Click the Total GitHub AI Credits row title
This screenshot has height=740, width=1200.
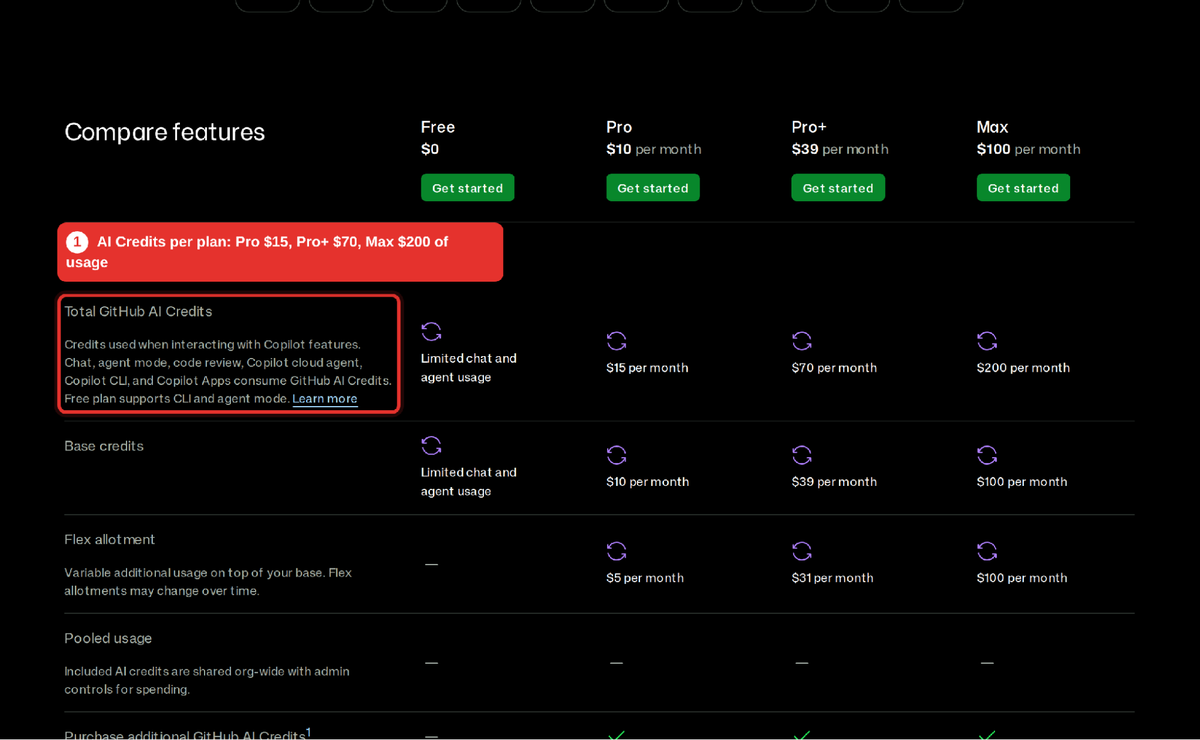[x=138, y=311]
